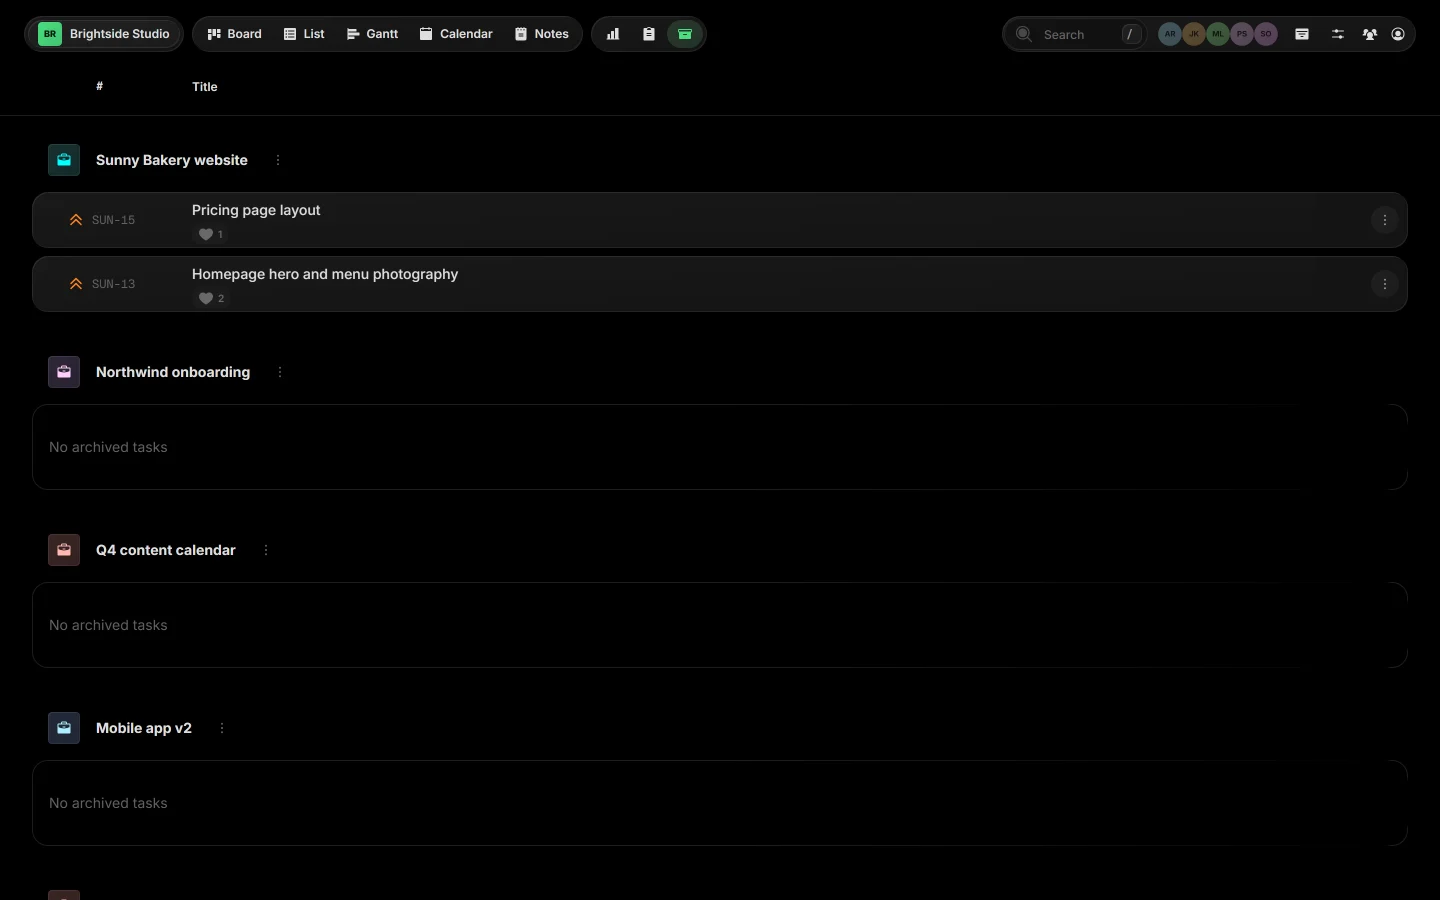Open options menu for Sunny Bakery website
Screen dimensions: 1440x900
click(x=278, y=160)
